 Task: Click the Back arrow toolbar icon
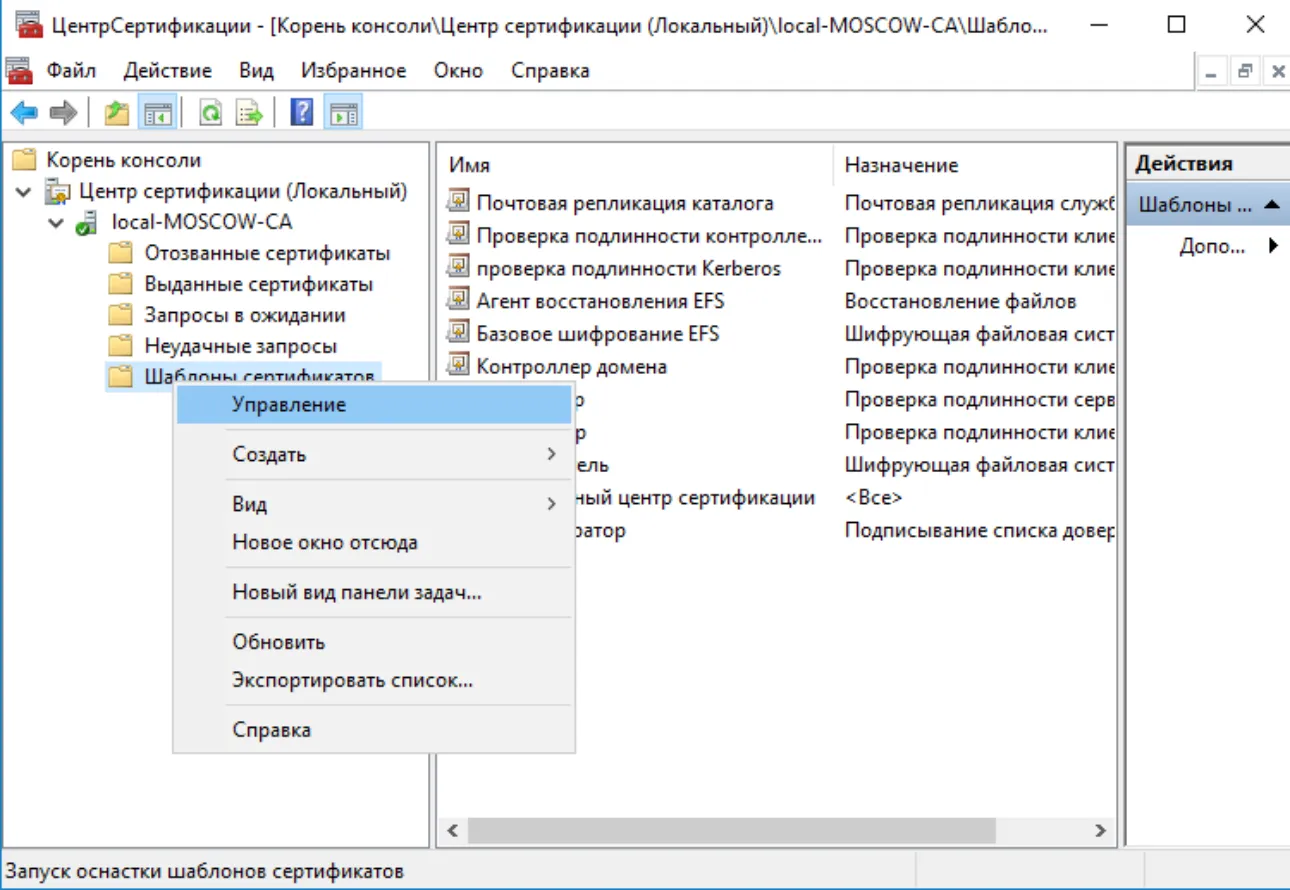point(24,113)
